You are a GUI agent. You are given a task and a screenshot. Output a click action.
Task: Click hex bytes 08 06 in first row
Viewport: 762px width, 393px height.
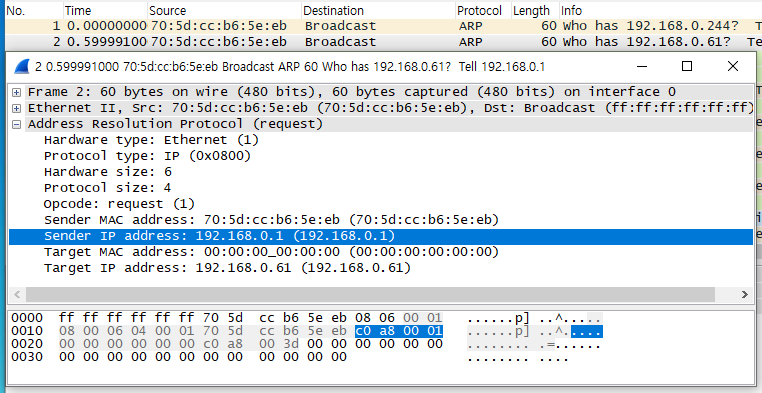pos(375,319)
